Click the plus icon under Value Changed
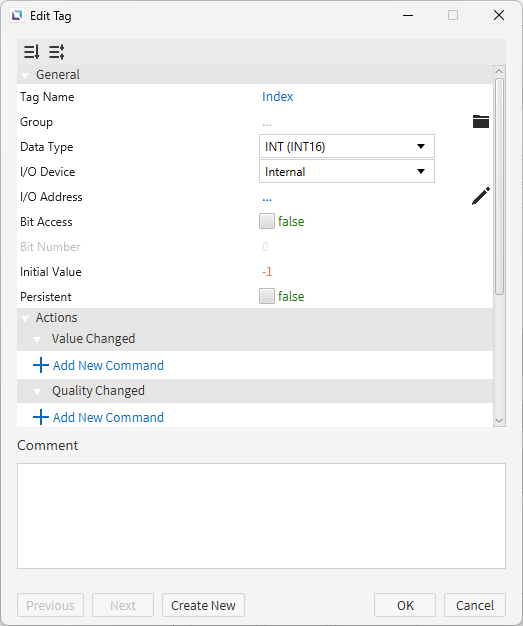This screenshot has height=626, width=523. pos(41,365)
